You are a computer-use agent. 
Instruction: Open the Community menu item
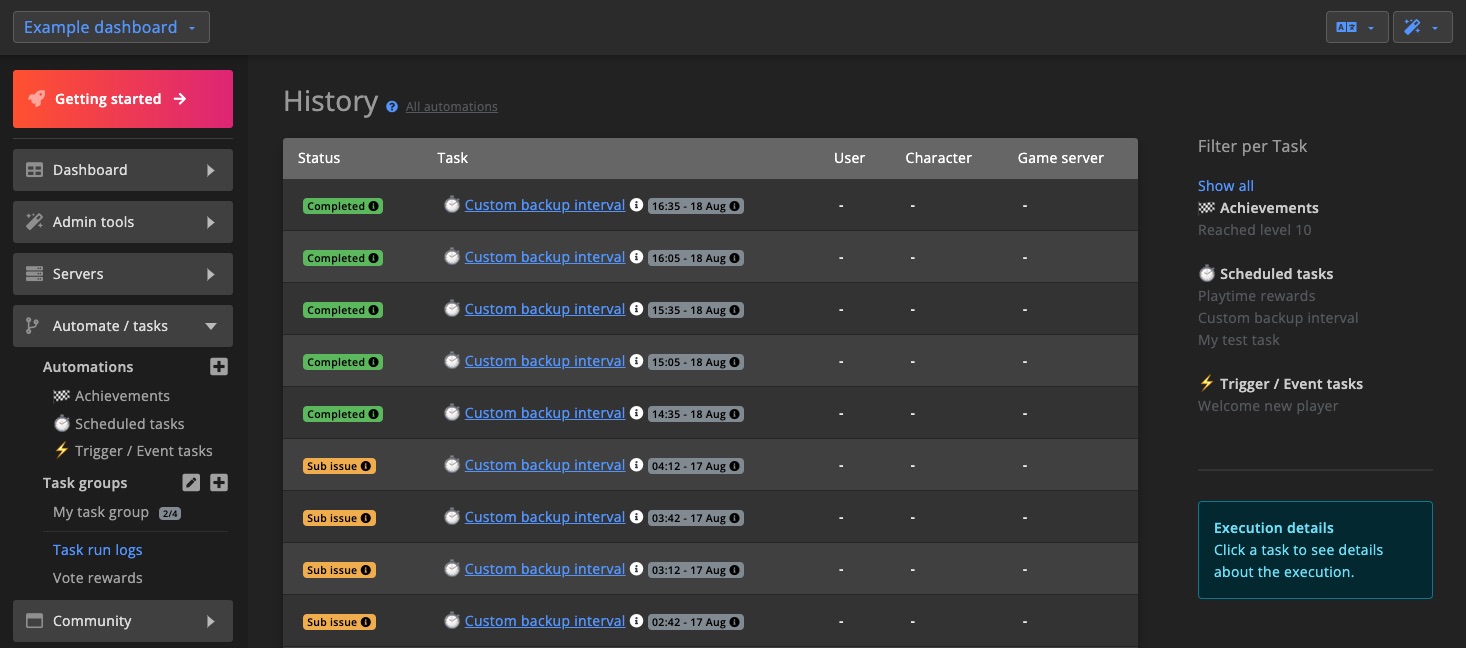click(122, 621)
